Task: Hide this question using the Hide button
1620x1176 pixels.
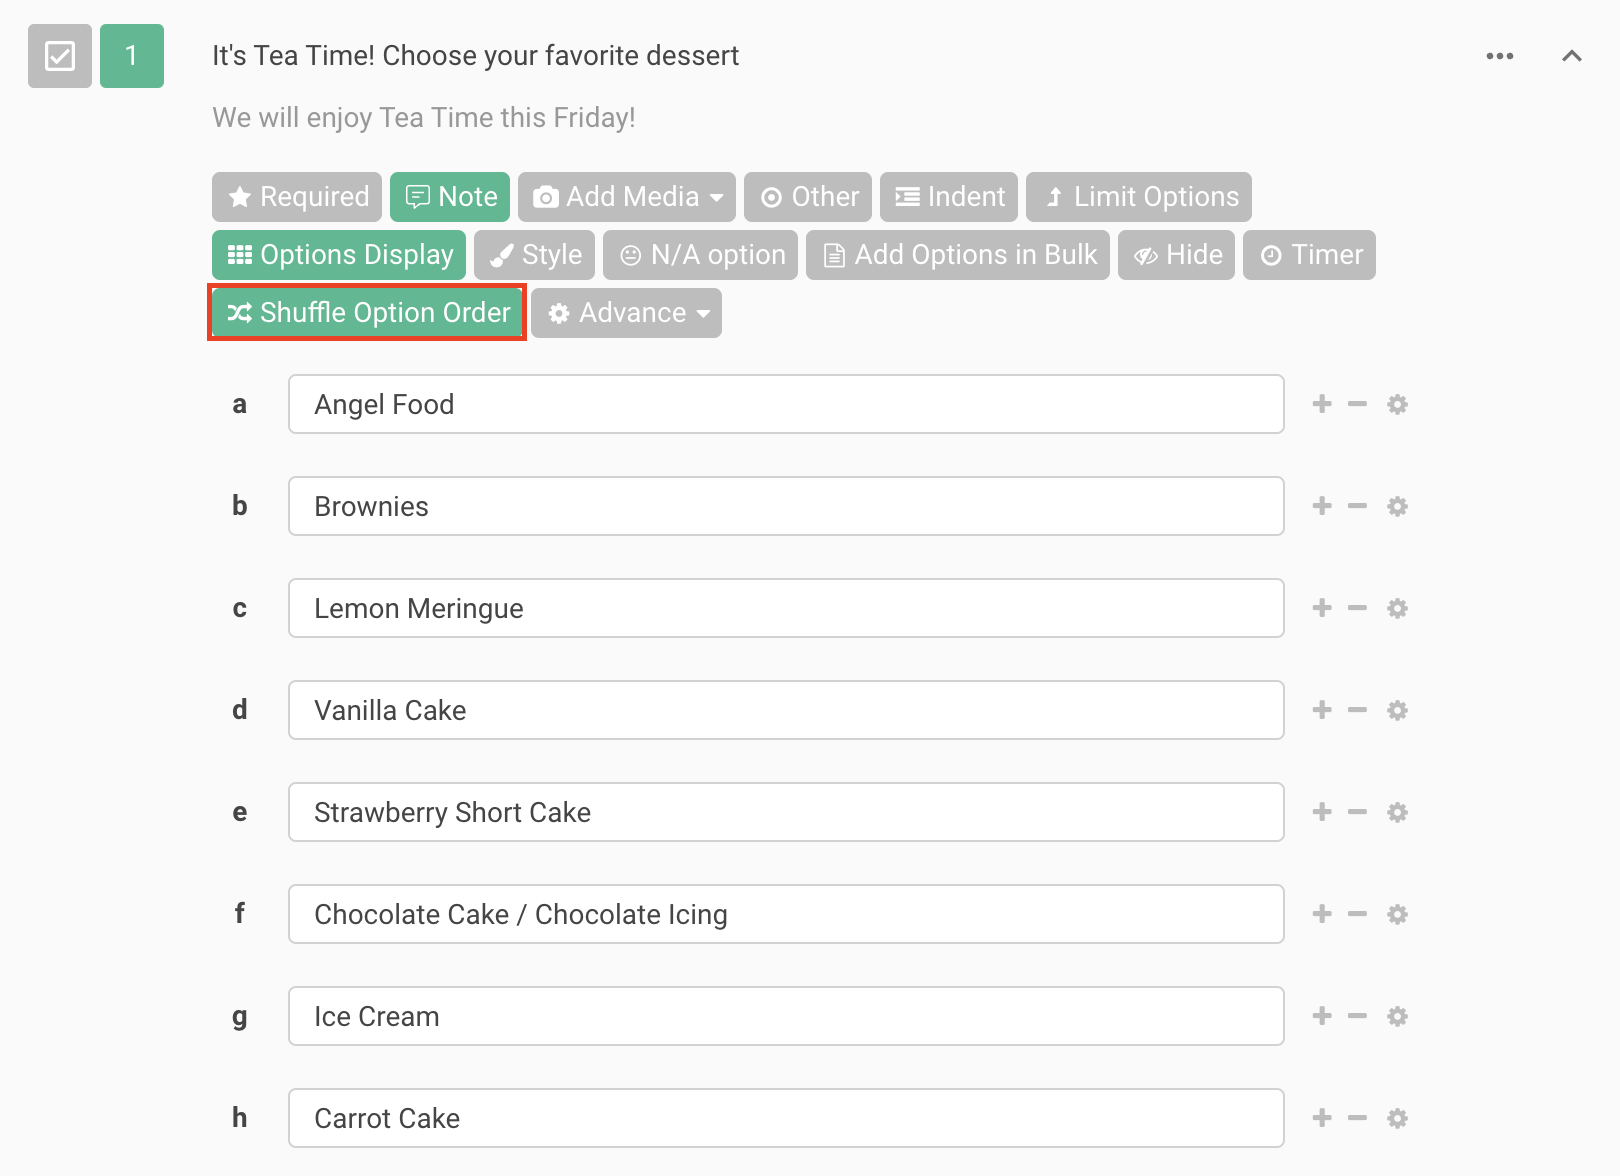Action: pos(1176,255)
